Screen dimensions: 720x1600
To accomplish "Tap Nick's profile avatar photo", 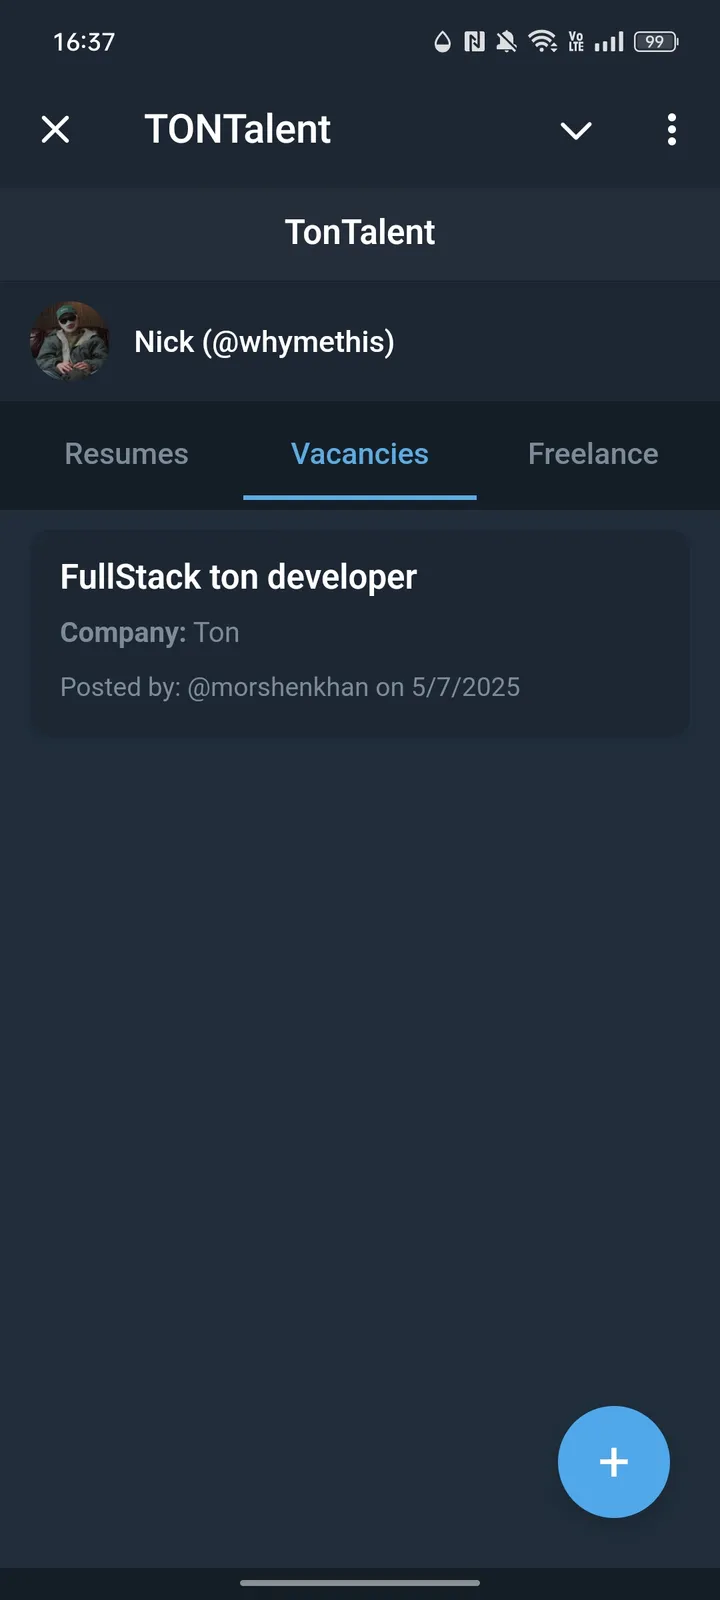I will tap(70, 341).
